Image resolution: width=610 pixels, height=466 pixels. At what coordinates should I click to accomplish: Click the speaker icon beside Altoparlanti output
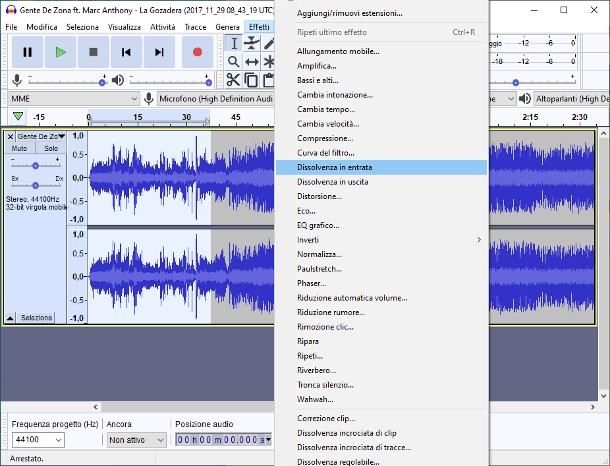click(524, 99)
